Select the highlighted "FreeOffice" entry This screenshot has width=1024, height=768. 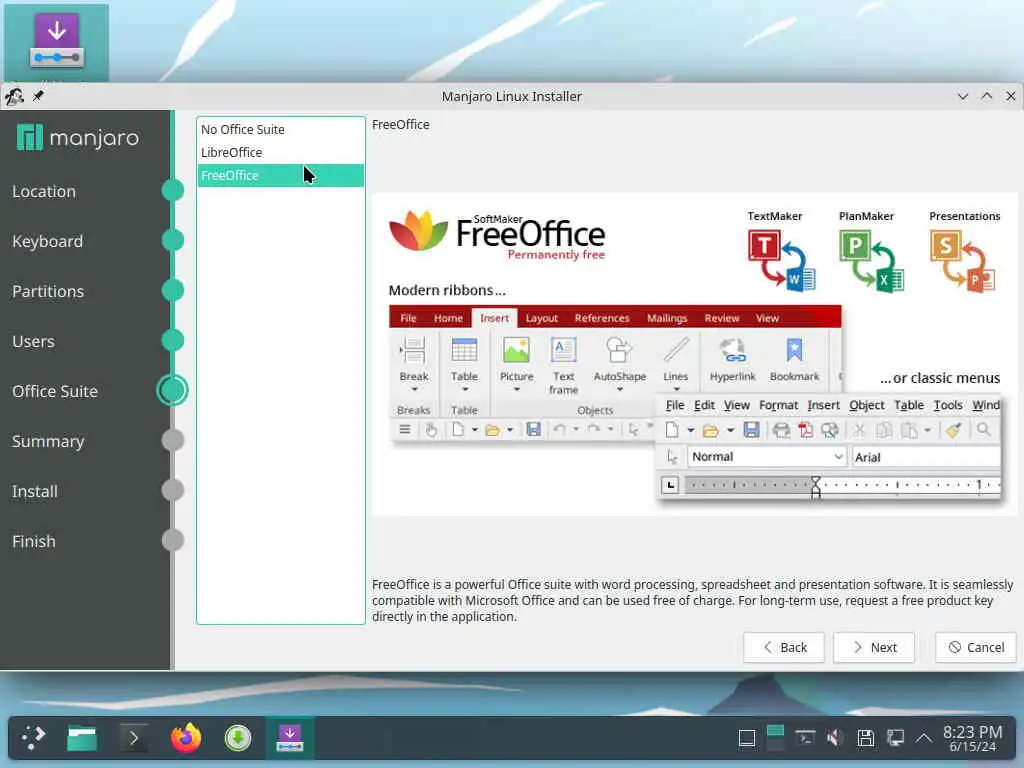click(x=281, y=175)
